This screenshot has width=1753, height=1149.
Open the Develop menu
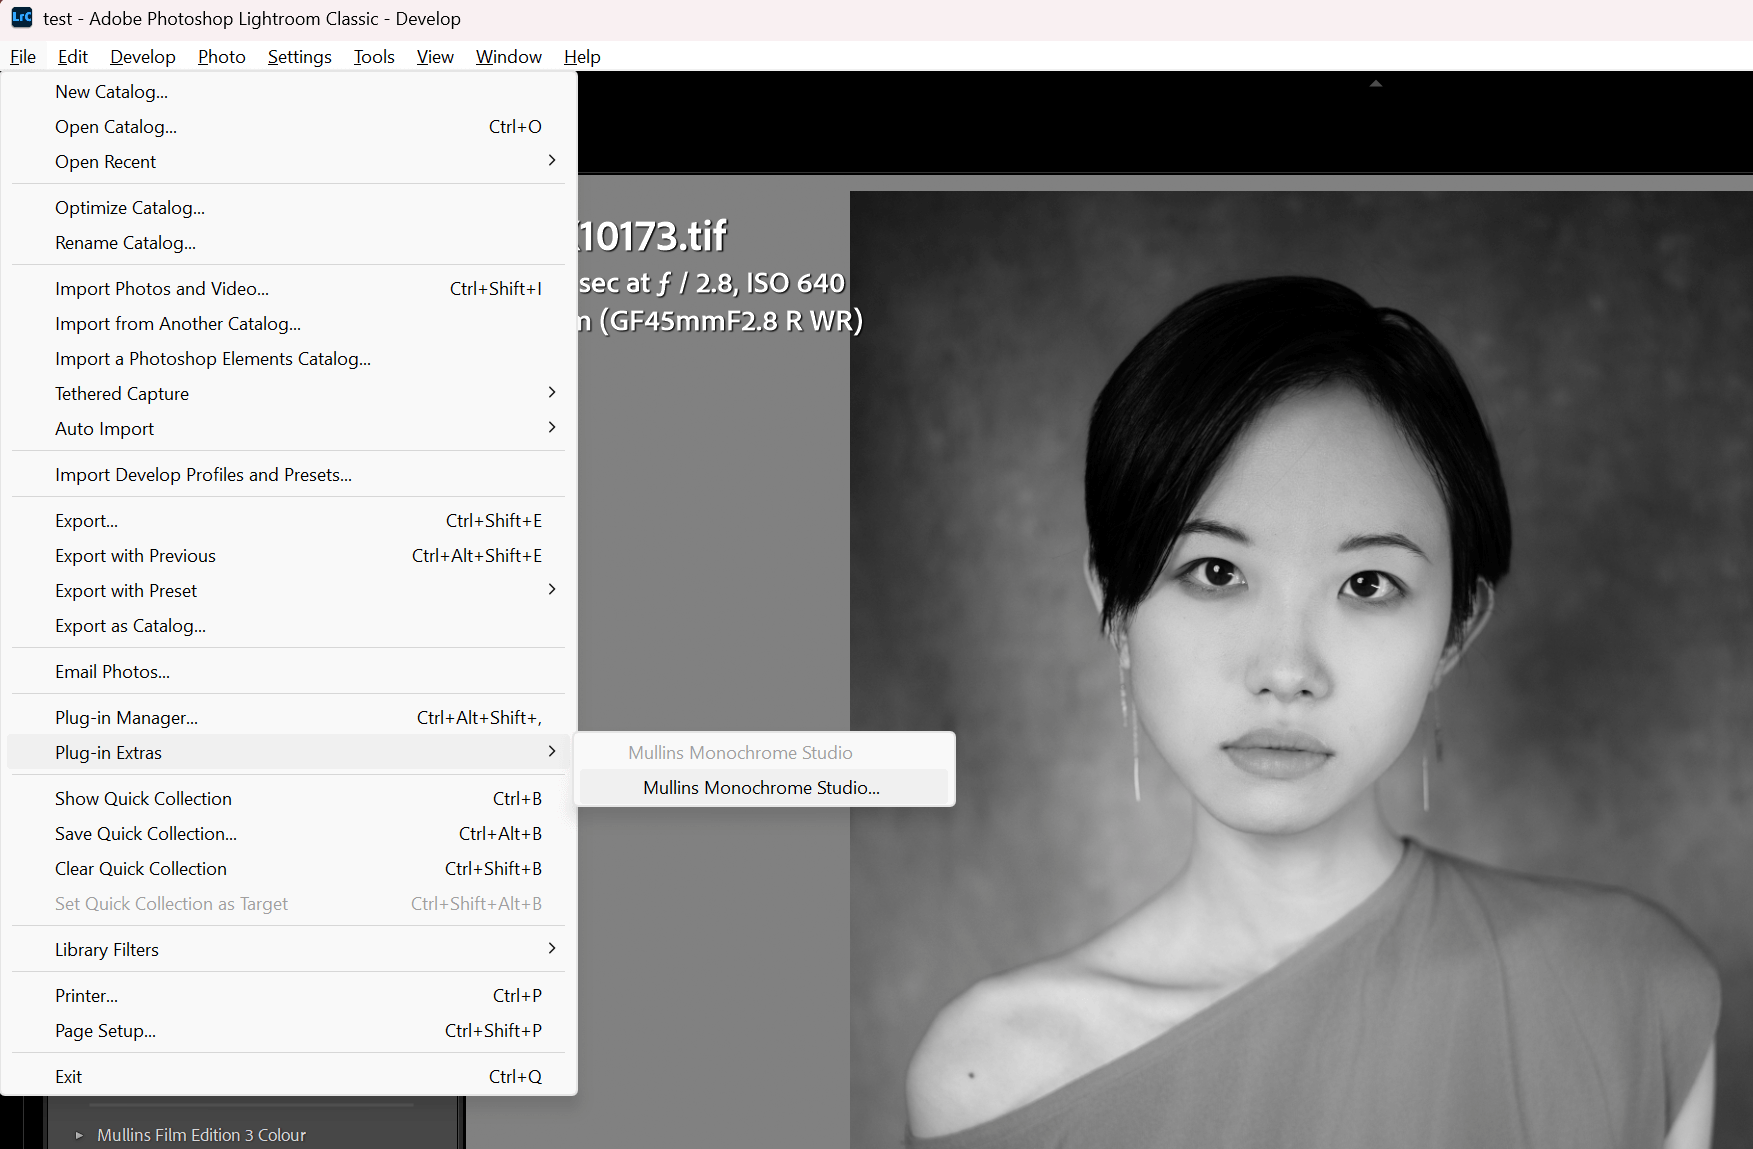coord(142,57)
